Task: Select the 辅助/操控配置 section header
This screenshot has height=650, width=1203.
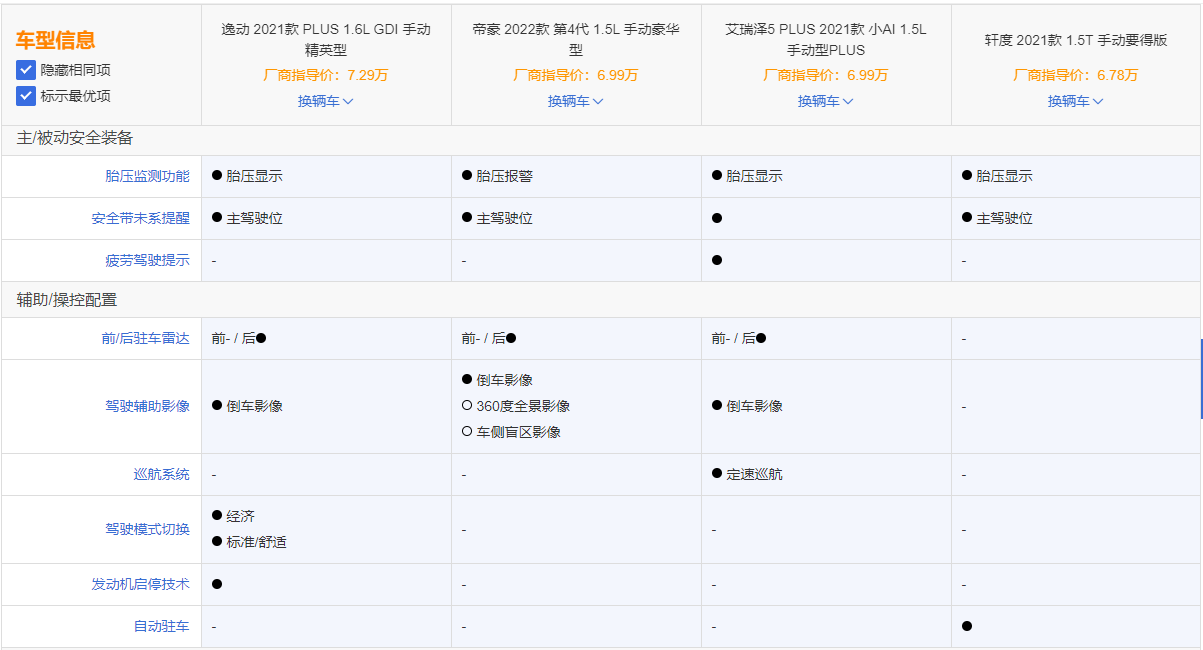Action: (67, 300)
